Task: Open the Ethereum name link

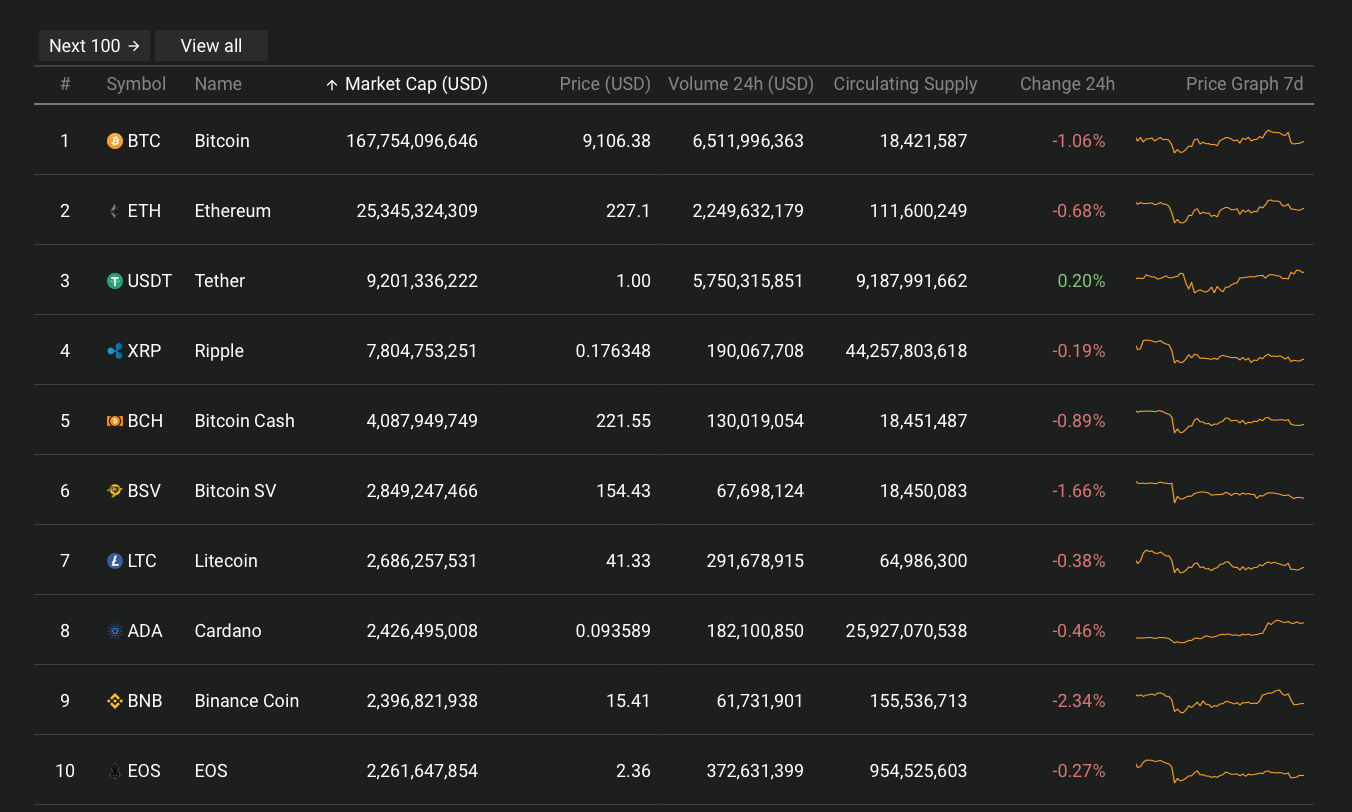Action: (x=233, y=211)
